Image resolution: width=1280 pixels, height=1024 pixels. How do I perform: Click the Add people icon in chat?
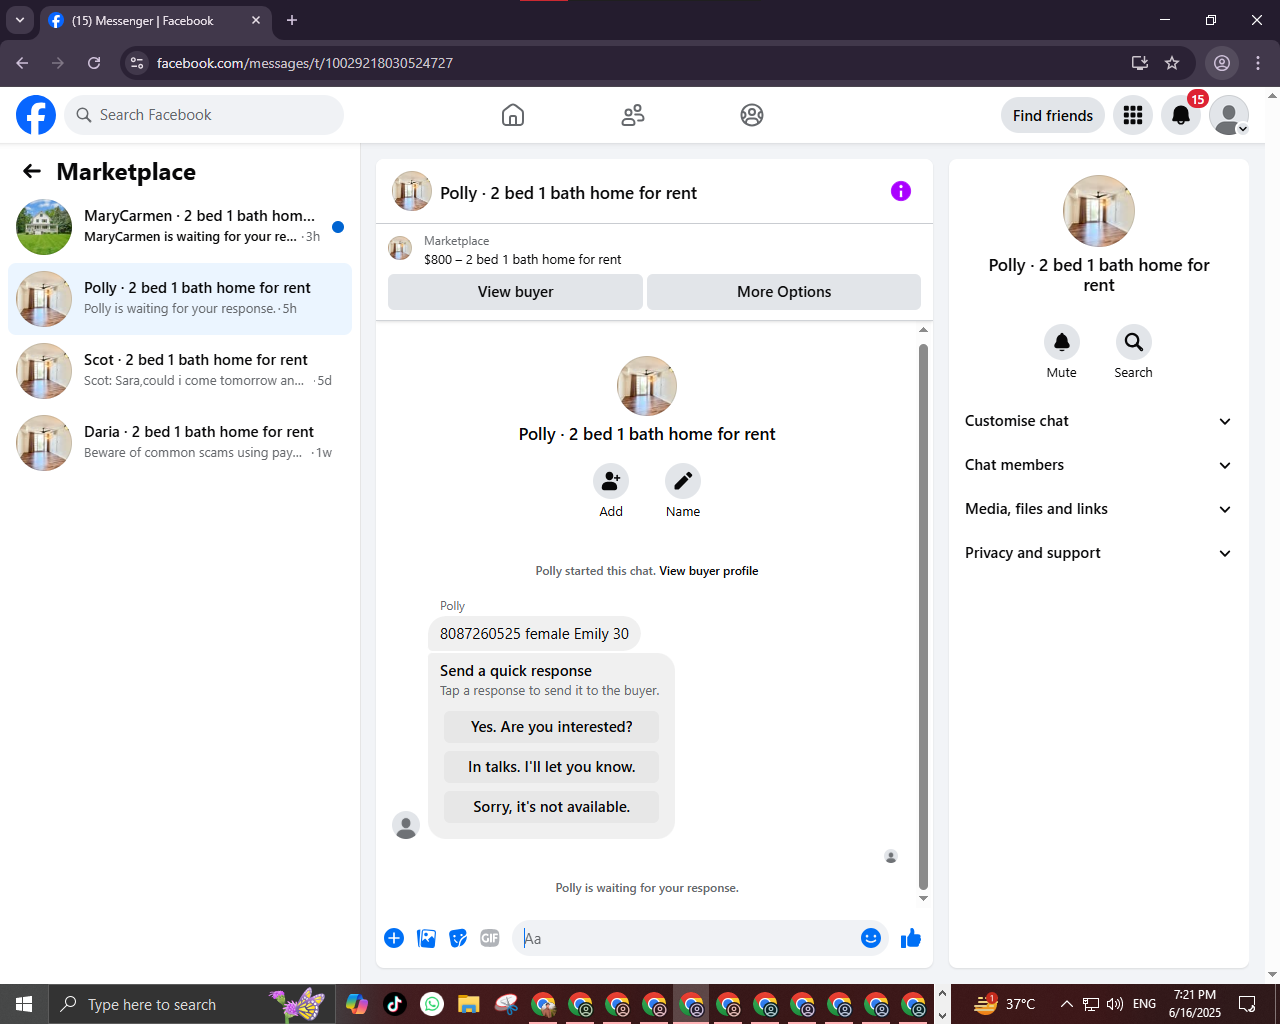(x=611, y=481)
